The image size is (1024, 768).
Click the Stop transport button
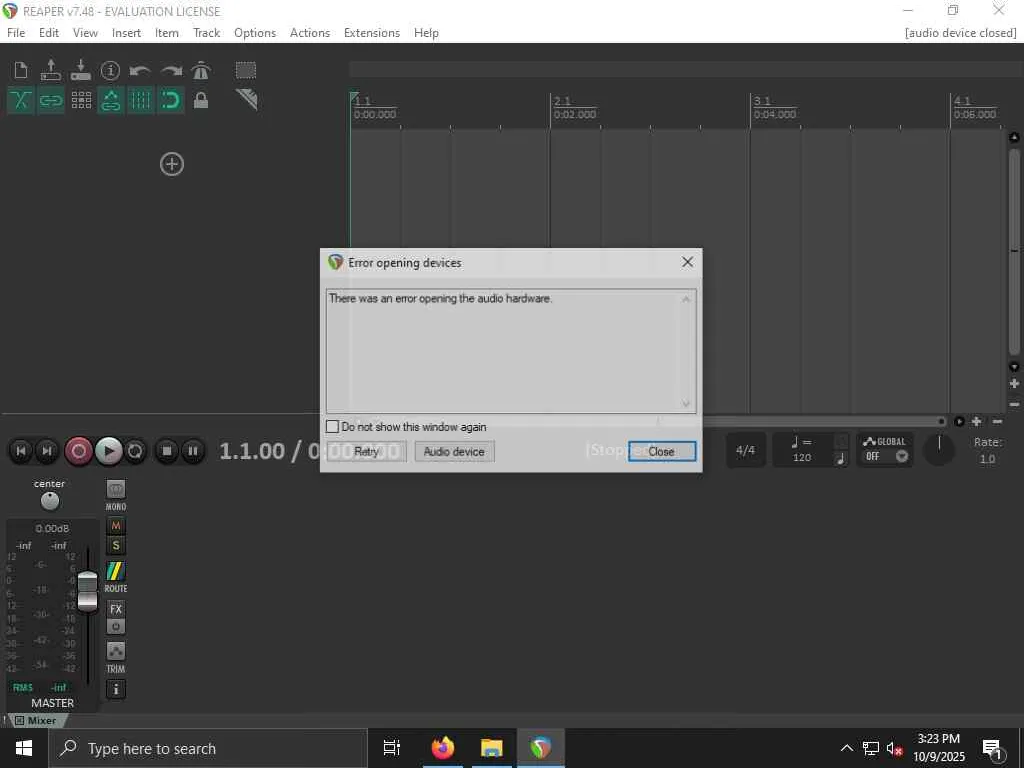click(167, 451)
